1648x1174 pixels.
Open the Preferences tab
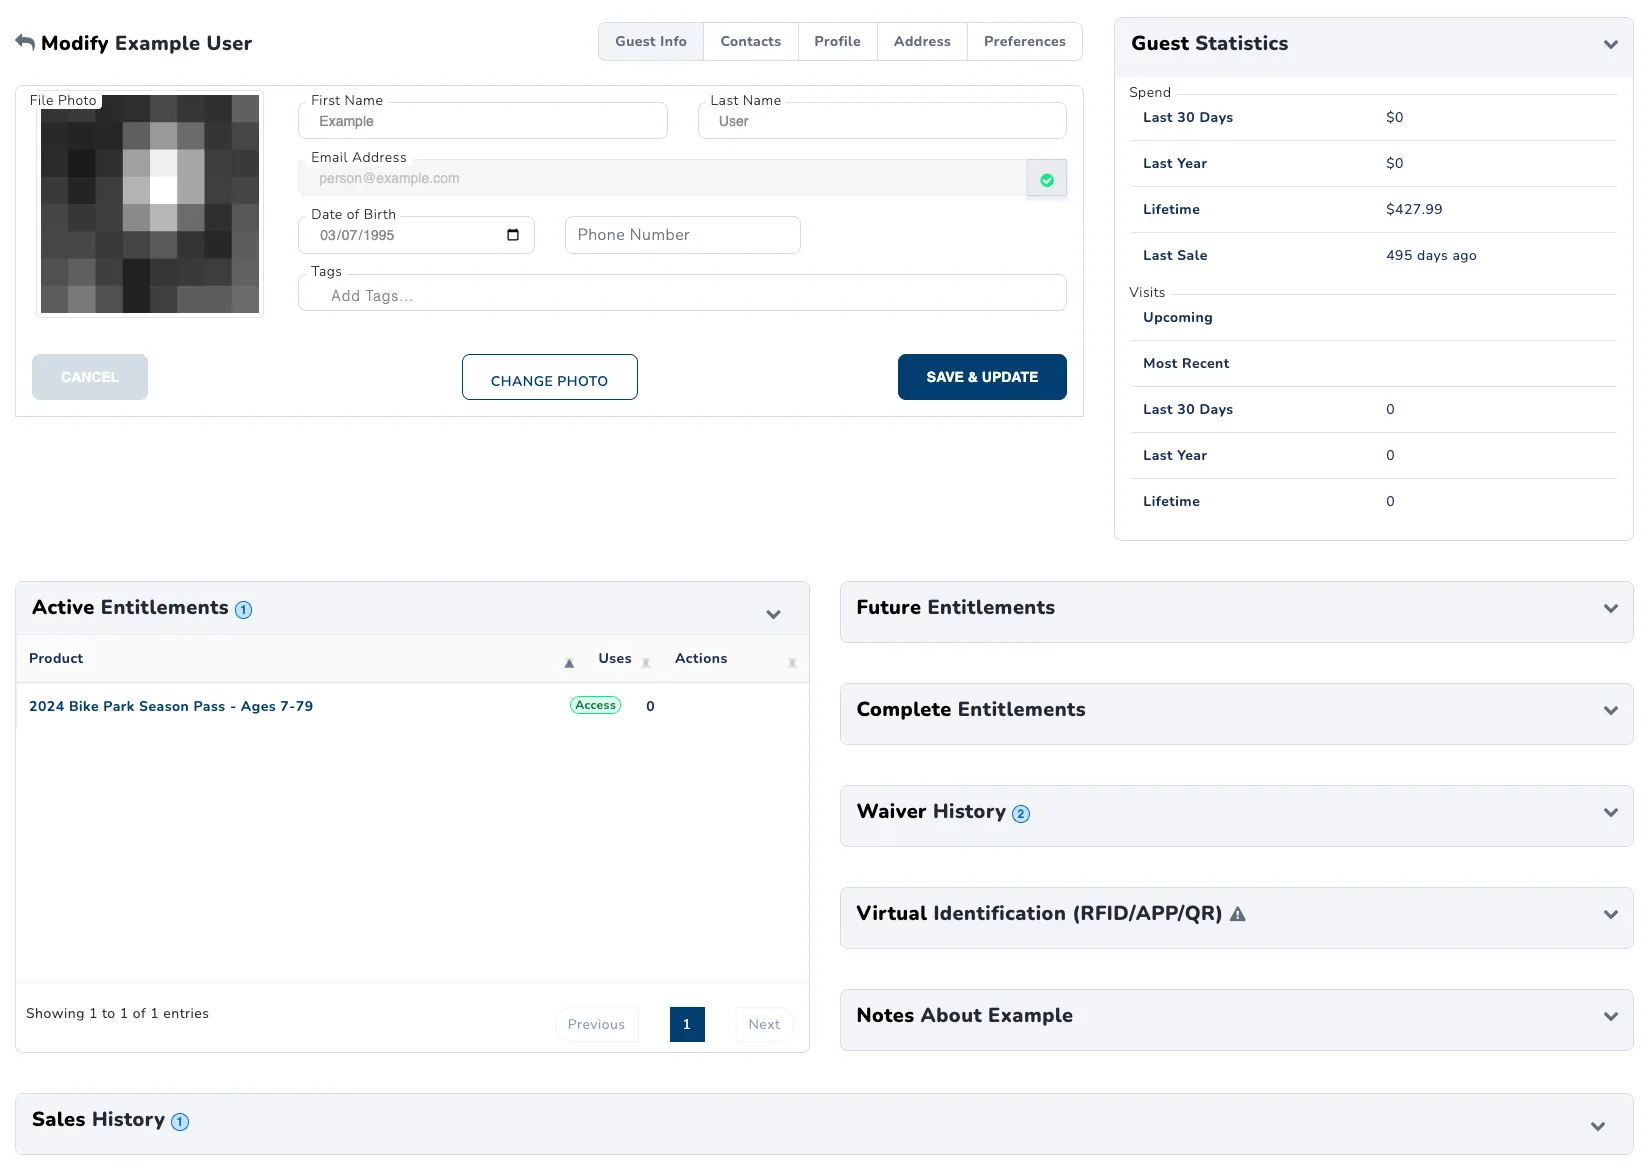tap(1025, 41)
